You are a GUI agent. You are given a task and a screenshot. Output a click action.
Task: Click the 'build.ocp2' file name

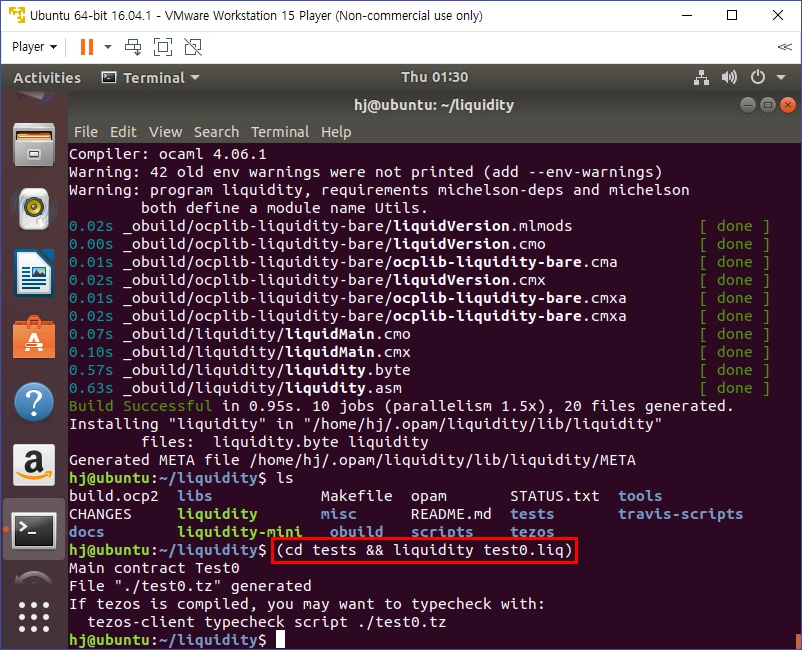coord(114,496)
